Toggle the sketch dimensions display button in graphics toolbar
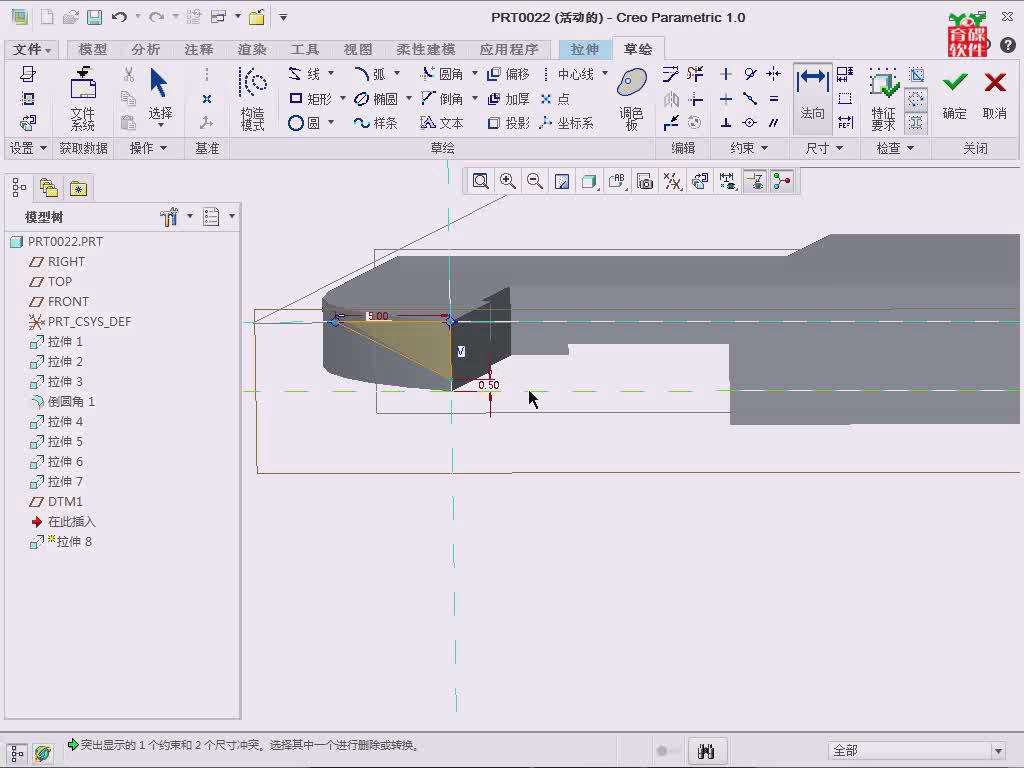This screenshot has width=1024, height=768. 727,181
